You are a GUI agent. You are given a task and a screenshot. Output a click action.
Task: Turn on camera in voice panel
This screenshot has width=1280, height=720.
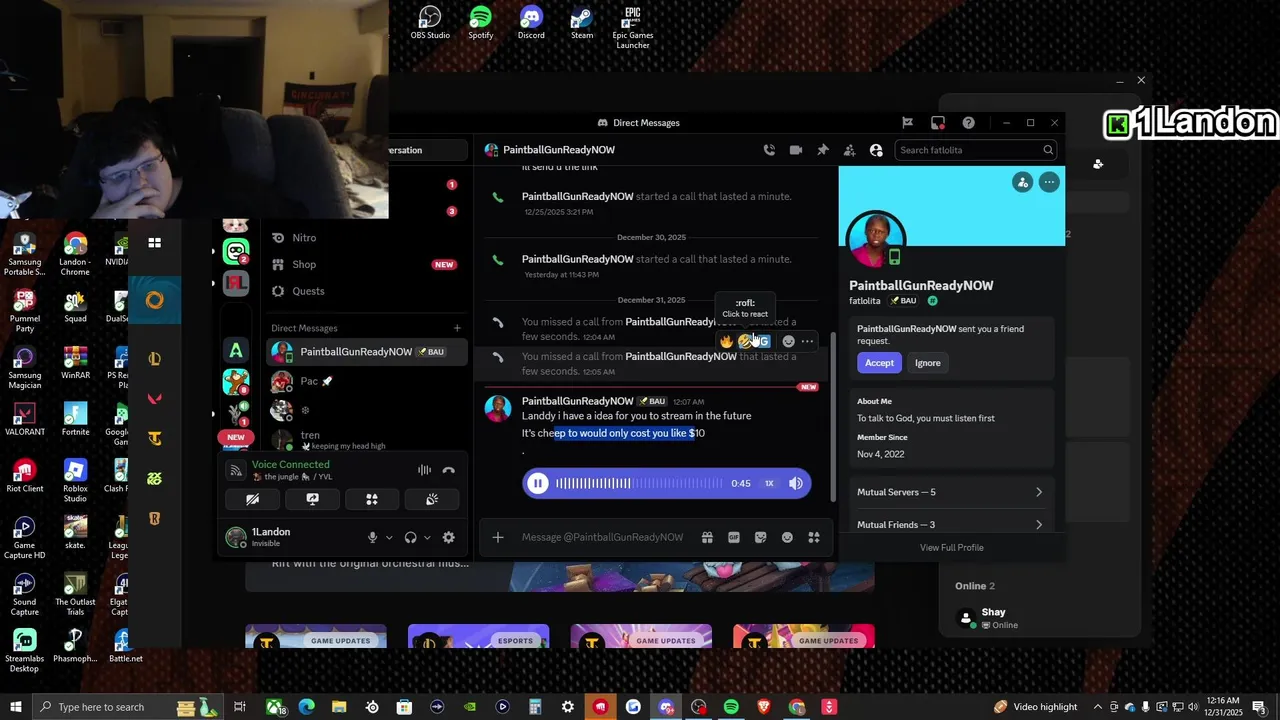tap(253, 499)
